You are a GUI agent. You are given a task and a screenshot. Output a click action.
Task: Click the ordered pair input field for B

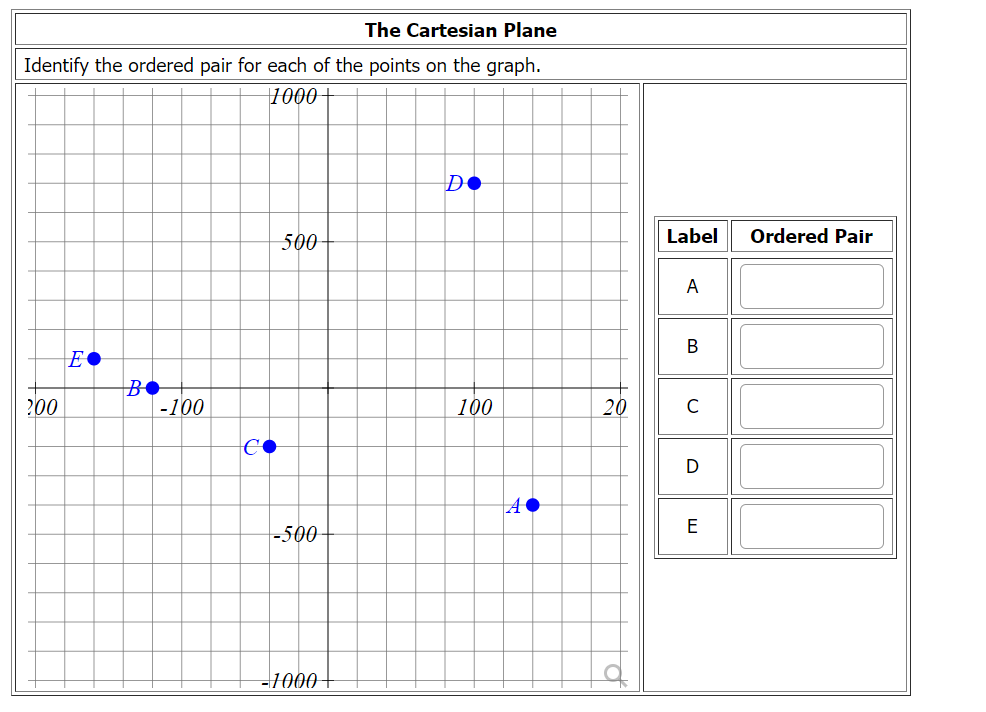point(811,346)
